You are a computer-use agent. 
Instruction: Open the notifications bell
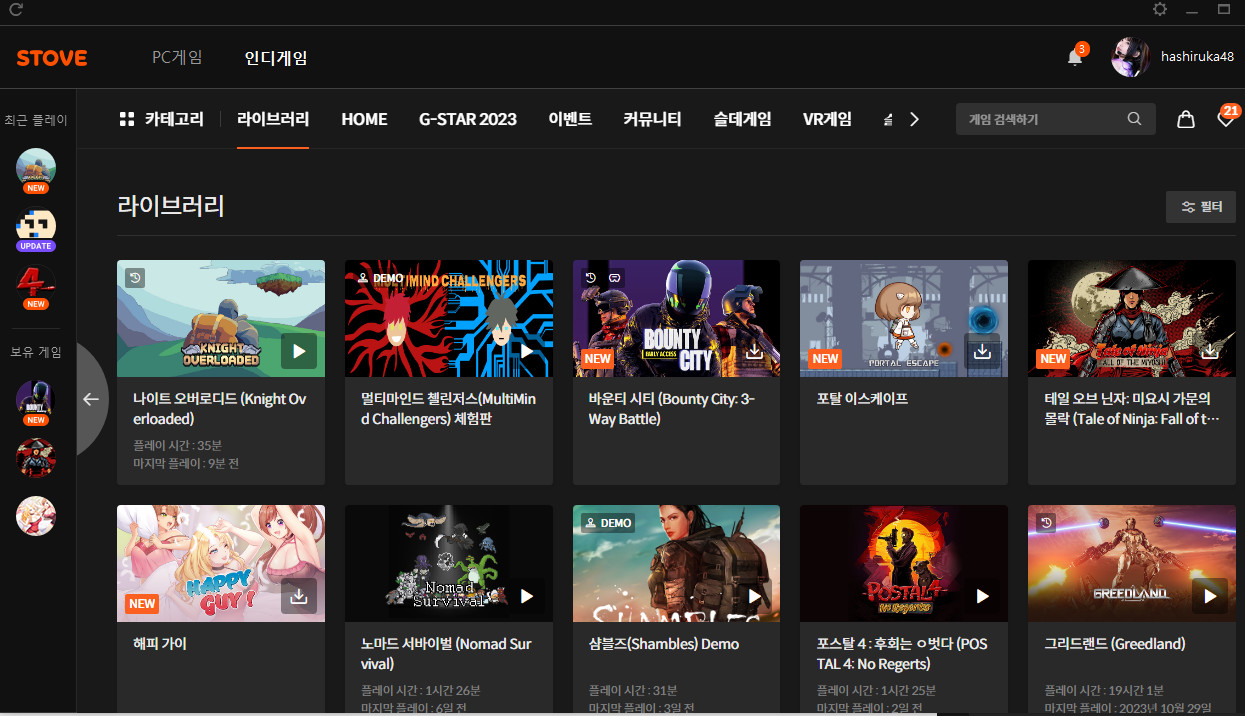[x=1075, y=57]
